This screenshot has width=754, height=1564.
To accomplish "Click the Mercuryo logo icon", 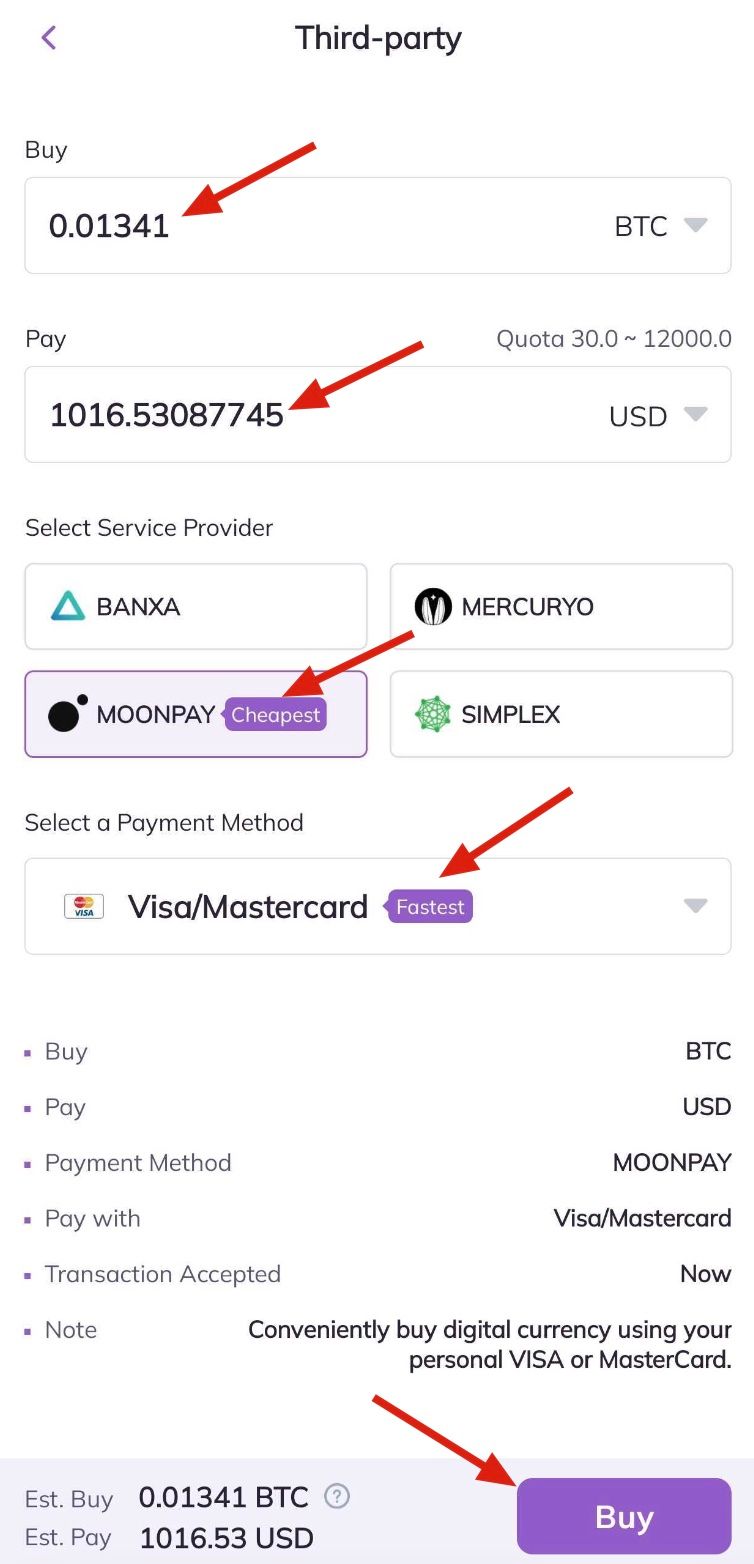I will pos(433,607).
